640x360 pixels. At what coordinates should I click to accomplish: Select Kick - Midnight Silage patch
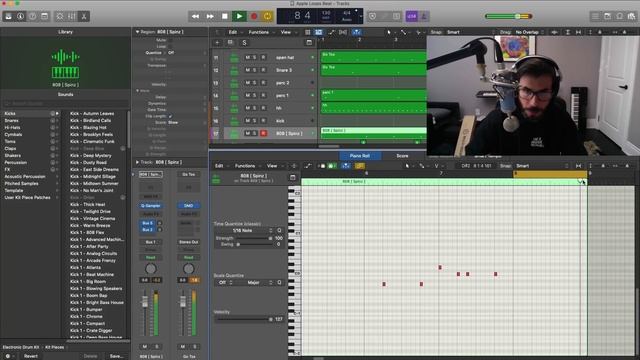tap(93, 176)
